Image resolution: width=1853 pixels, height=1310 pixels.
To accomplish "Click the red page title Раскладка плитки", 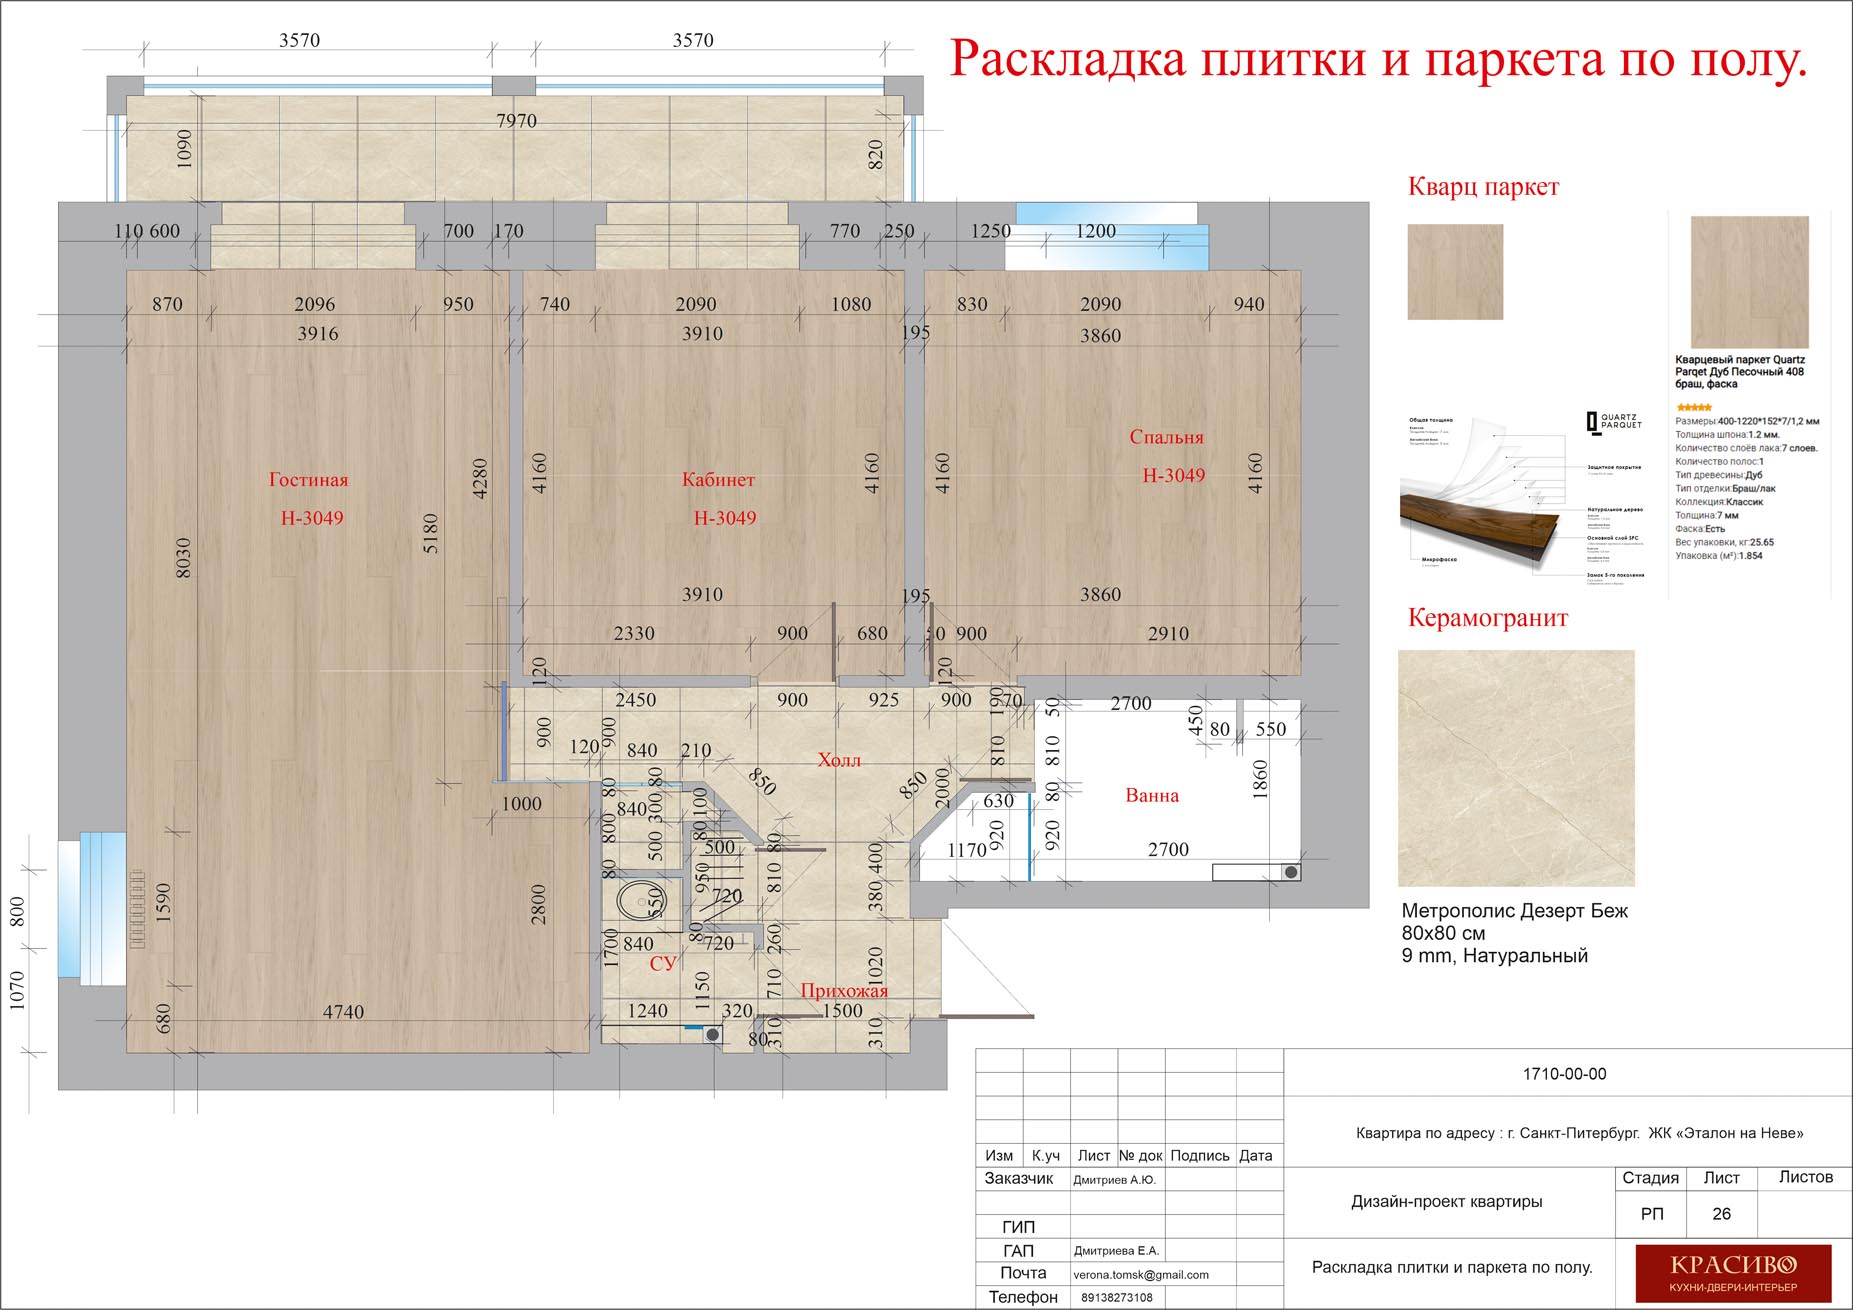I will point(1378,59).
